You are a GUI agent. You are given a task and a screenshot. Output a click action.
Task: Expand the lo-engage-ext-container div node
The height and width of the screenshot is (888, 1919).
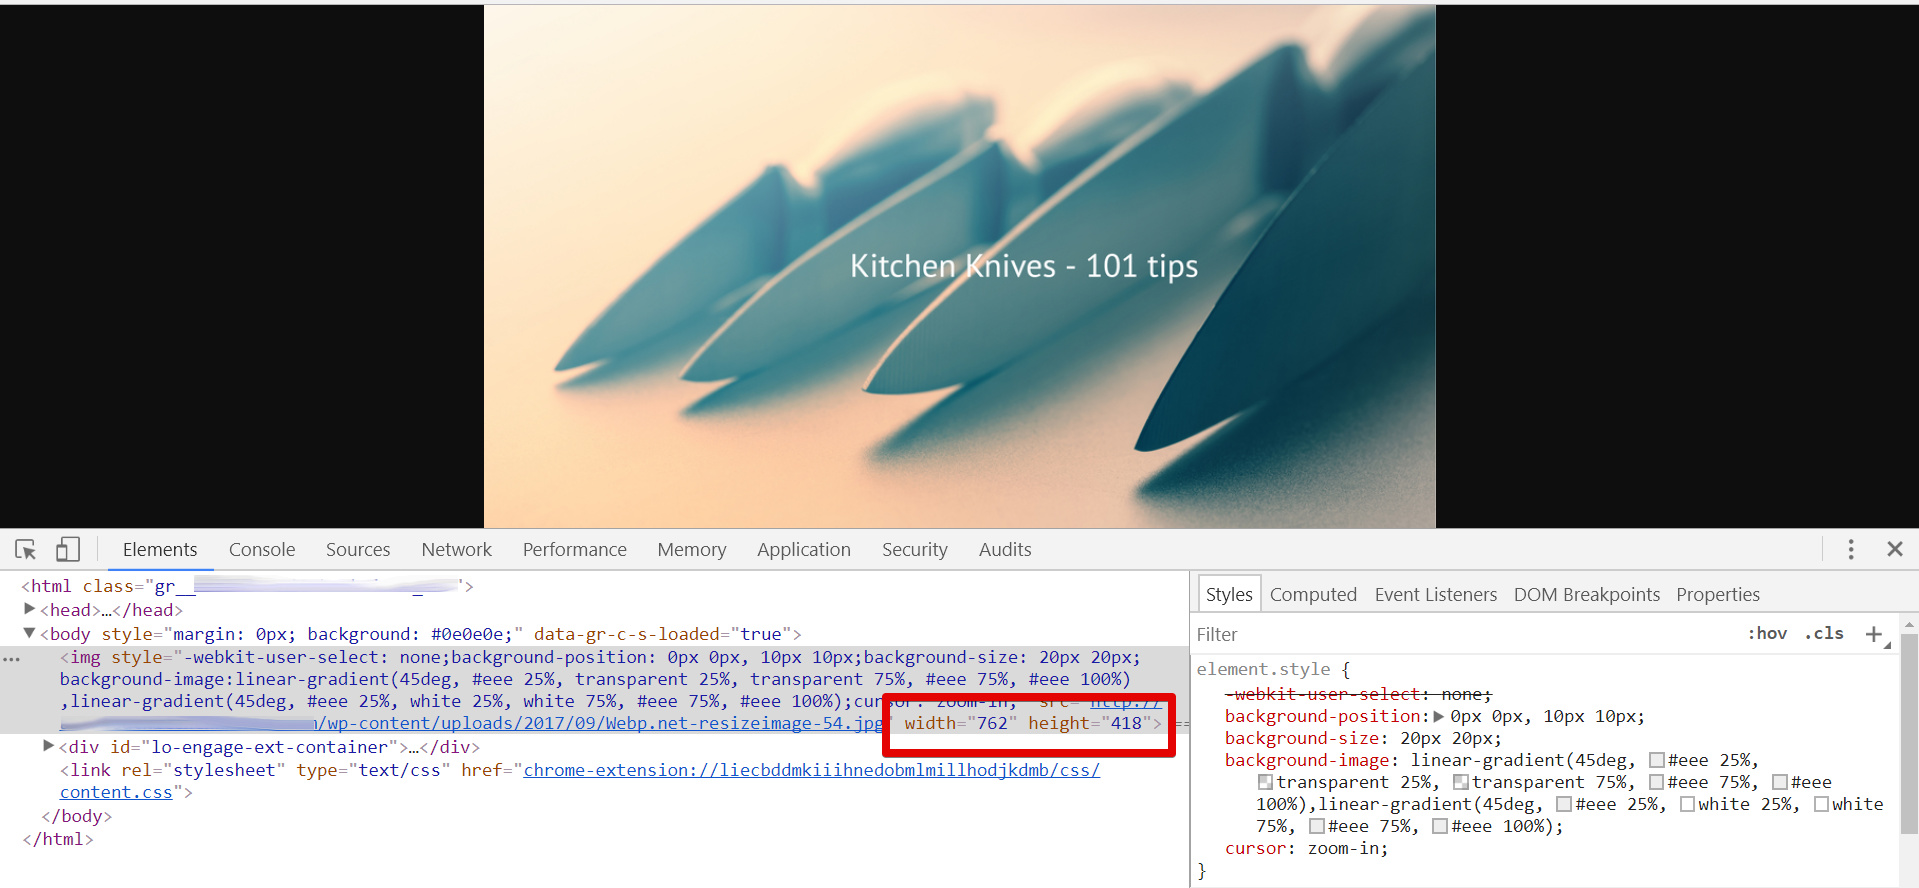48,746
